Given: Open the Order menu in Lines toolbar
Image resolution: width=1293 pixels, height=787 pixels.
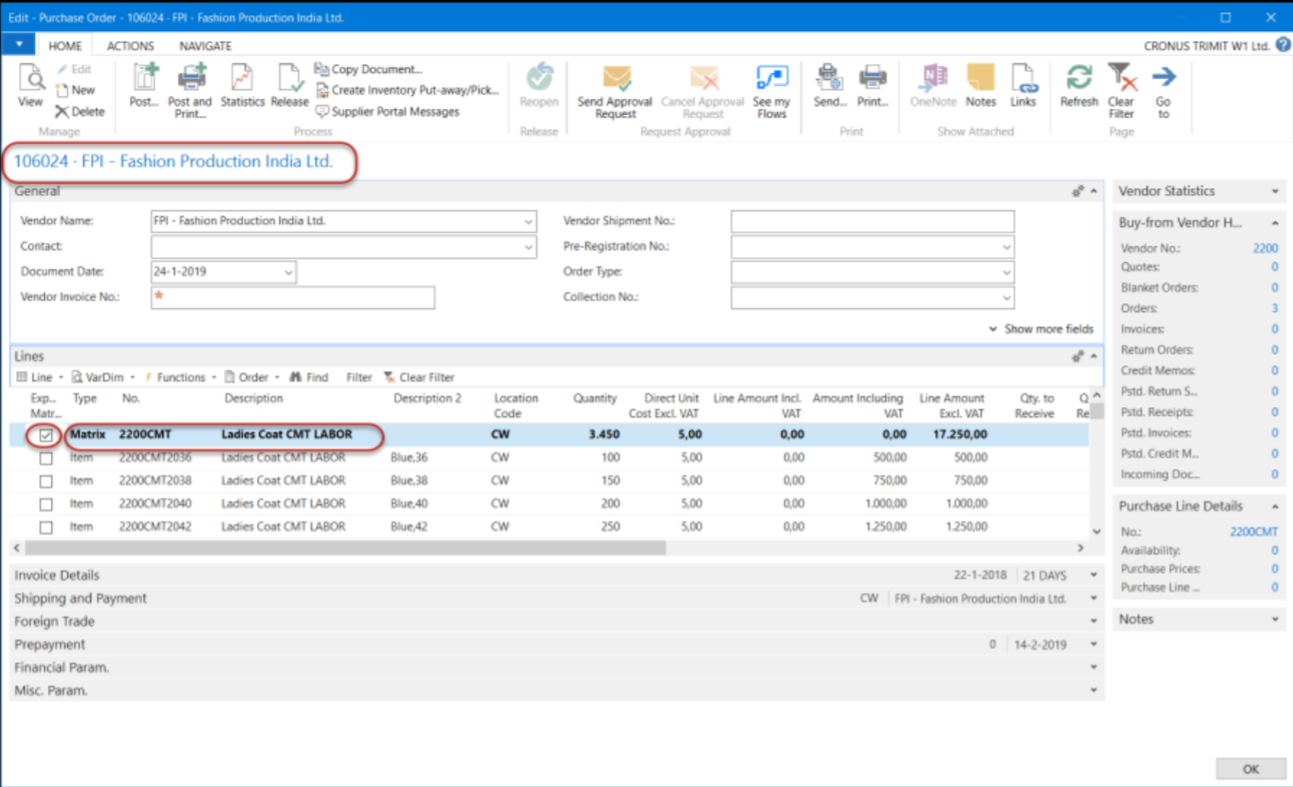Looking at the screenshot, I should pos(252,377).
